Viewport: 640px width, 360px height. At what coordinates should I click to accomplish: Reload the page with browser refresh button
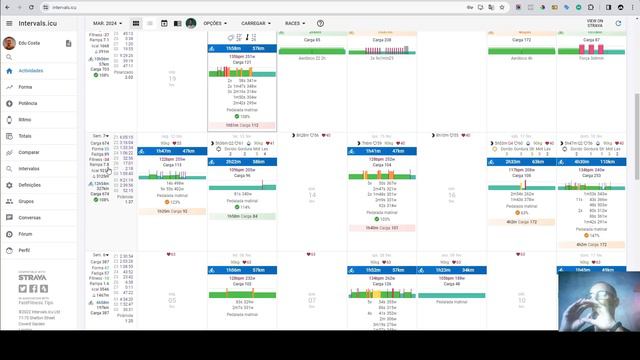click(x=31, y=7)
